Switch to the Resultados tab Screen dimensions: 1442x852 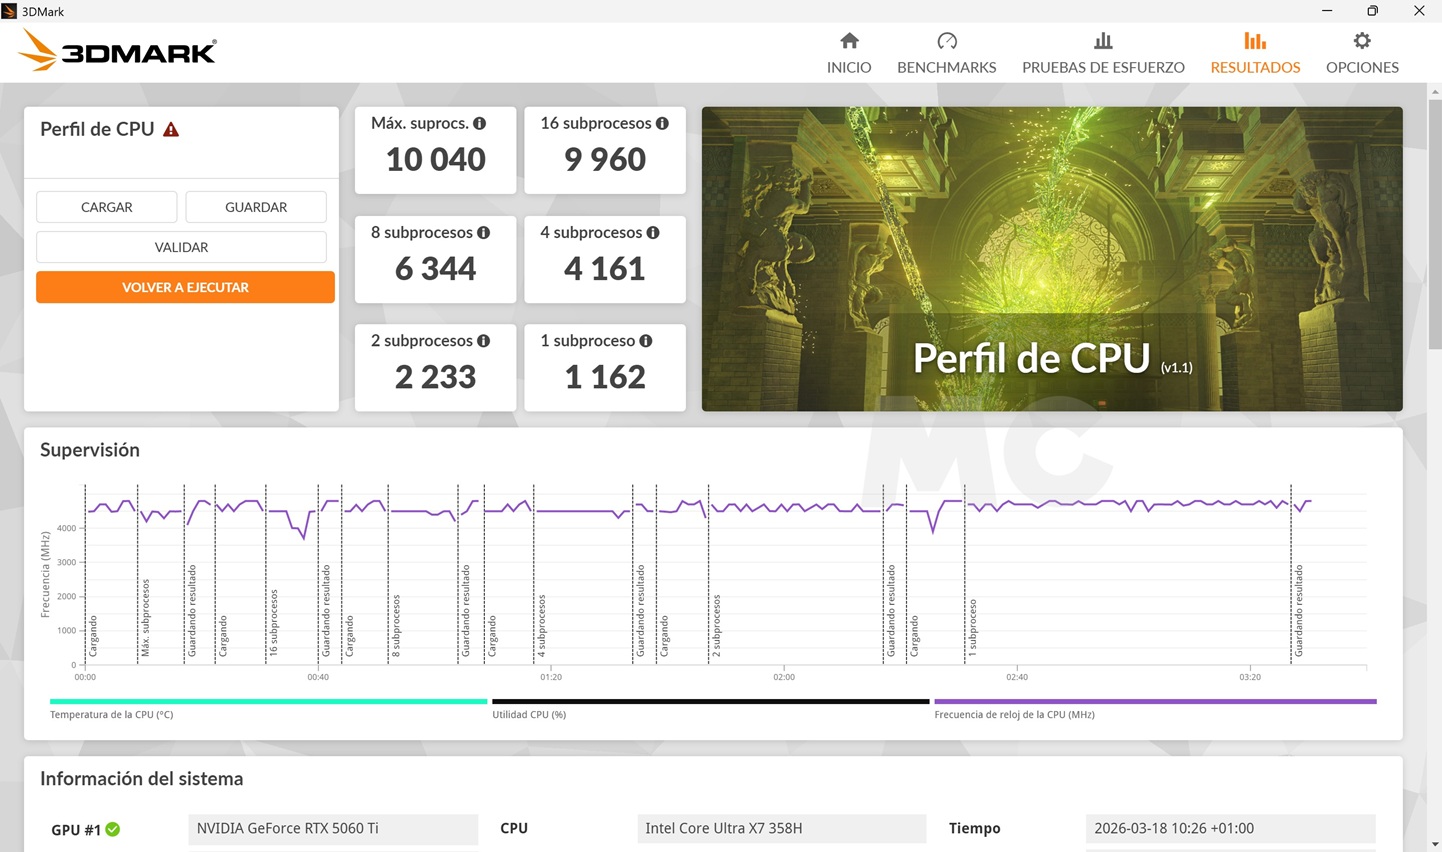click(1255, 52)
